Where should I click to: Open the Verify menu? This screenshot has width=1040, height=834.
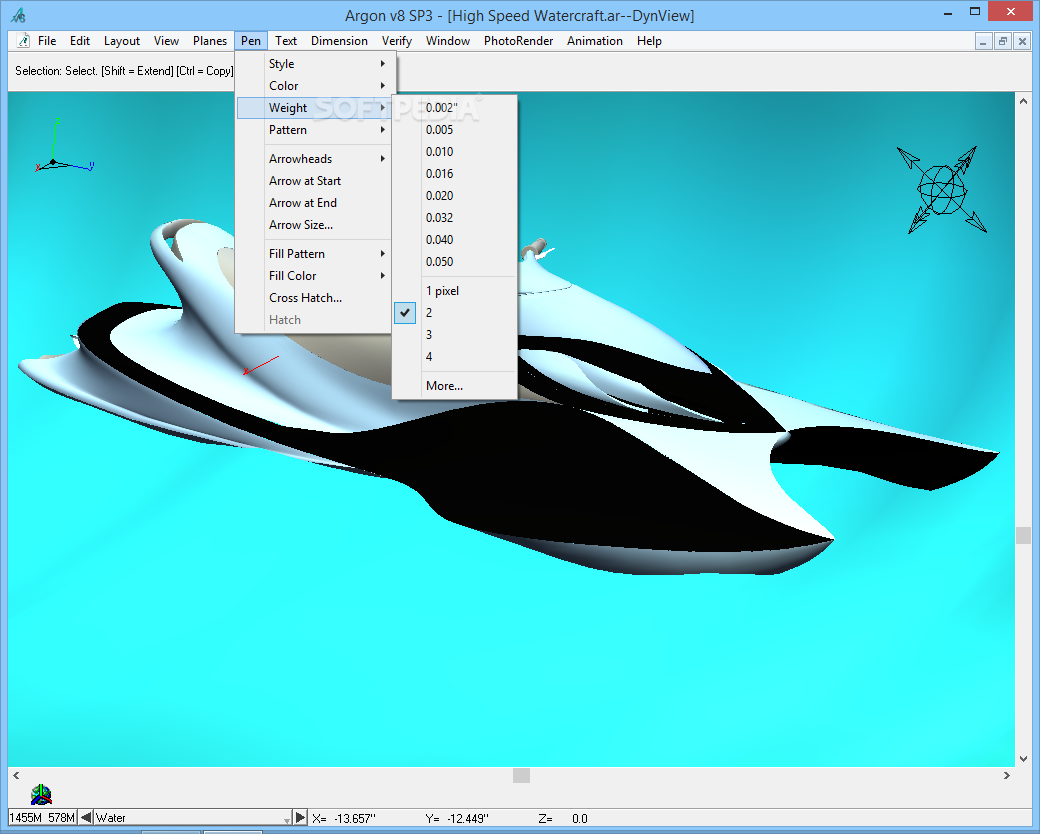tap(397, 40)
